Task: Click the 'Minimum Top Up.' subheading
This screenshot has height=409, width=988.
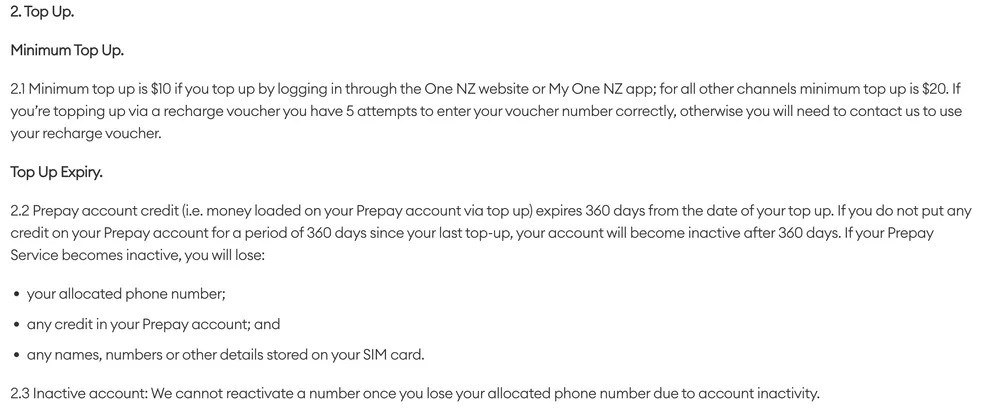Action: coord(66,49)
